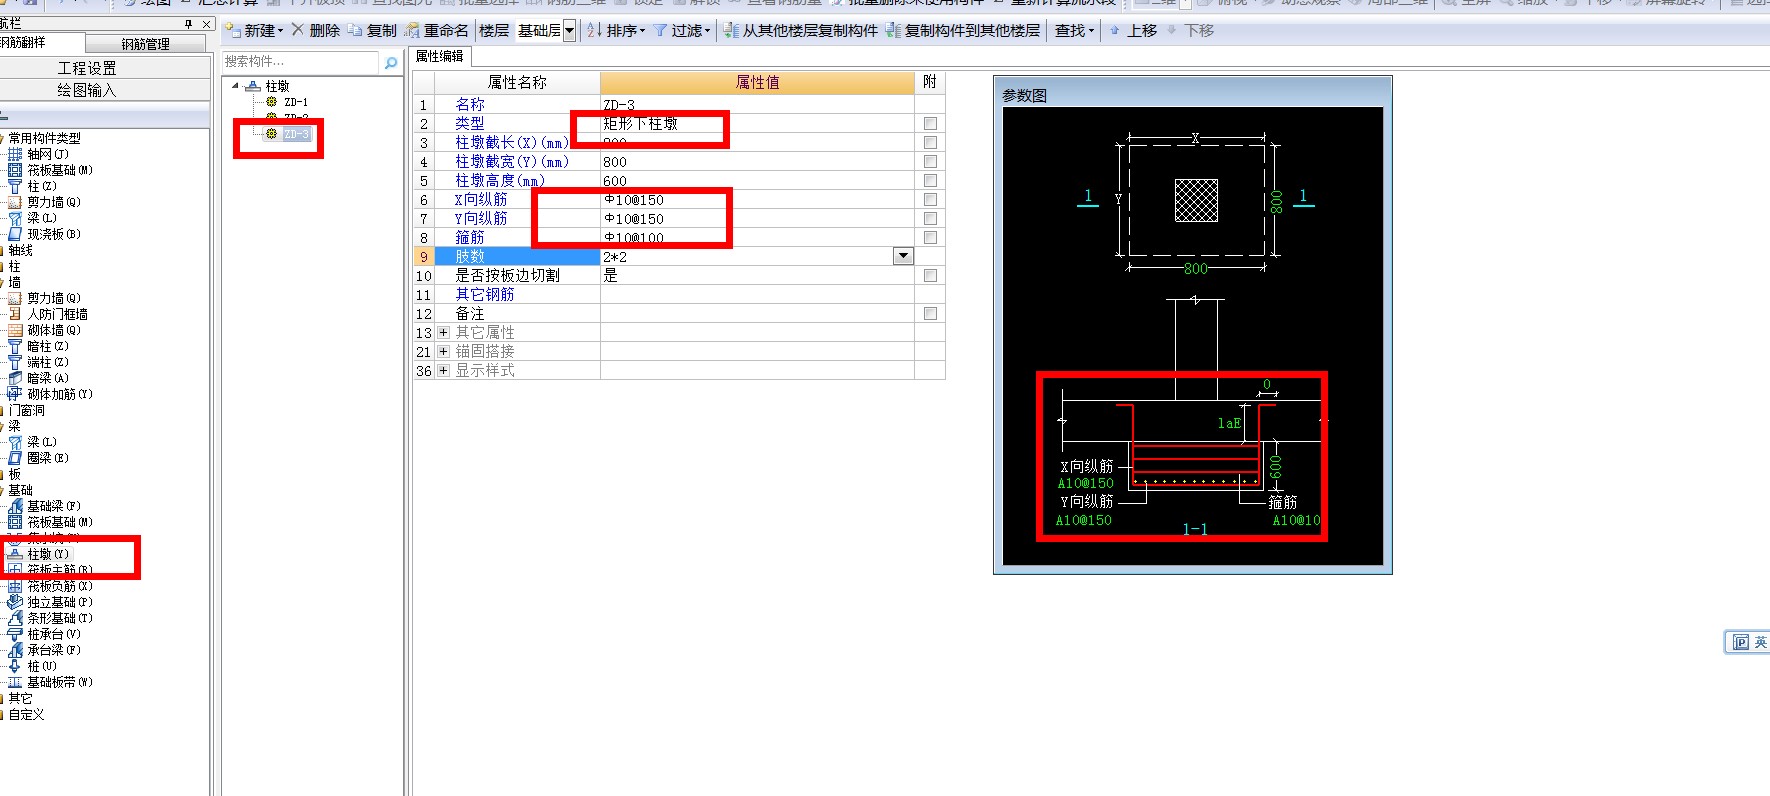Image resolution: width=1770 pixels, height=796 pixels.
Task: Switch to the 钢筋管理 tab
Action: (x=145, y=44)
